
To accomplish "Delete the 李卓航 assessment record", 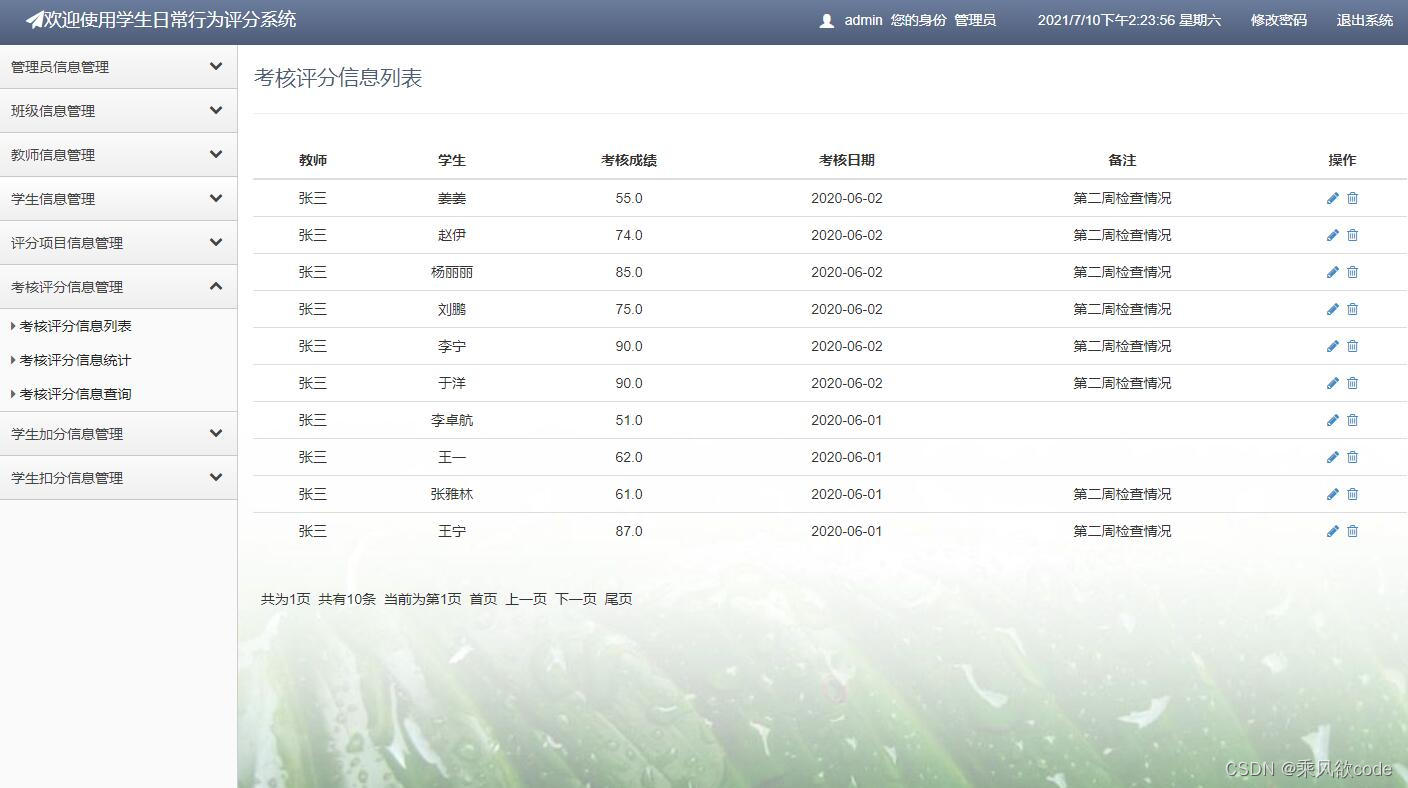I will [1352, 420].
